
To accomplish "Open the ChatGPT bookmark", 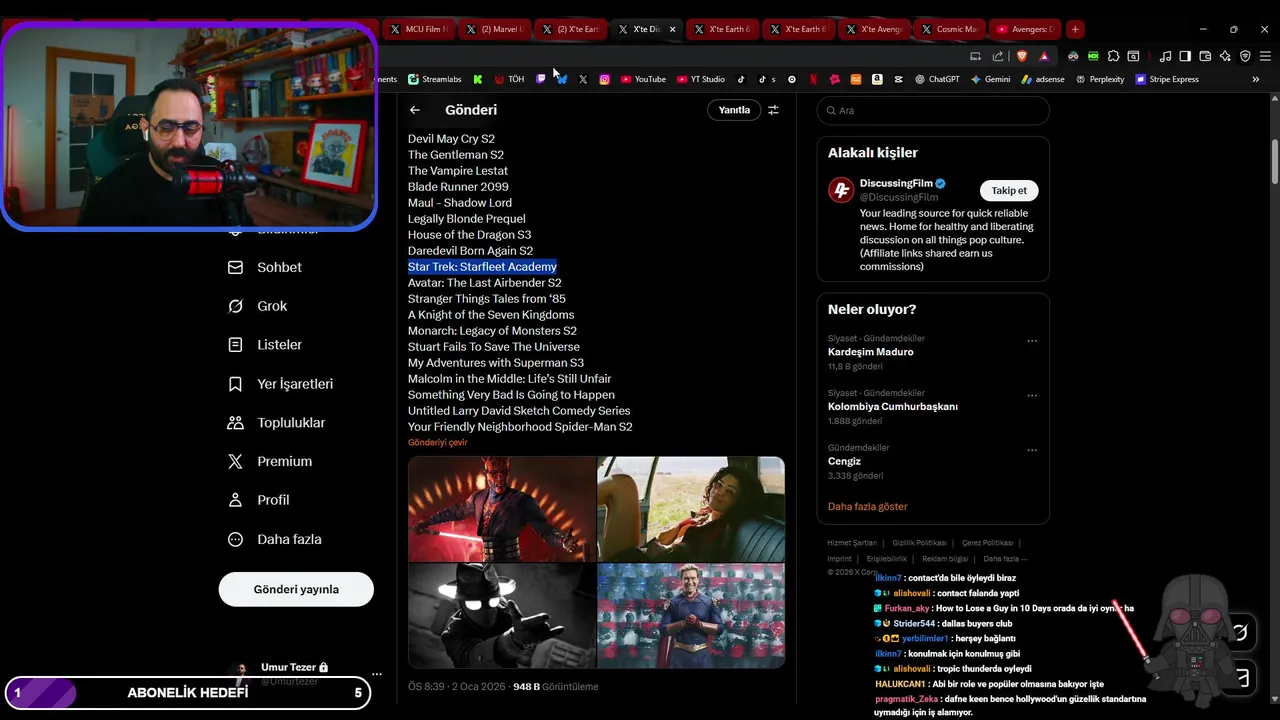I will click(936, 79).
